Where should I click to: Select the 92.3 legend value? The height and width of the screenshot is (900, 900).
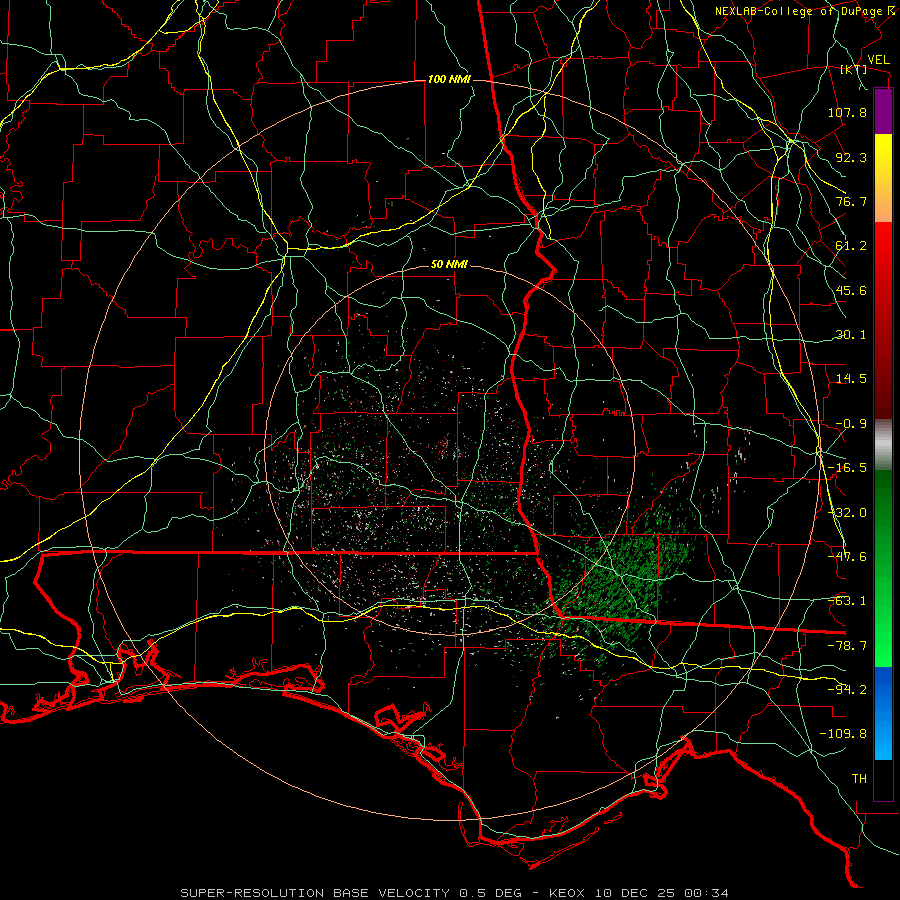(x=851, y=157)
